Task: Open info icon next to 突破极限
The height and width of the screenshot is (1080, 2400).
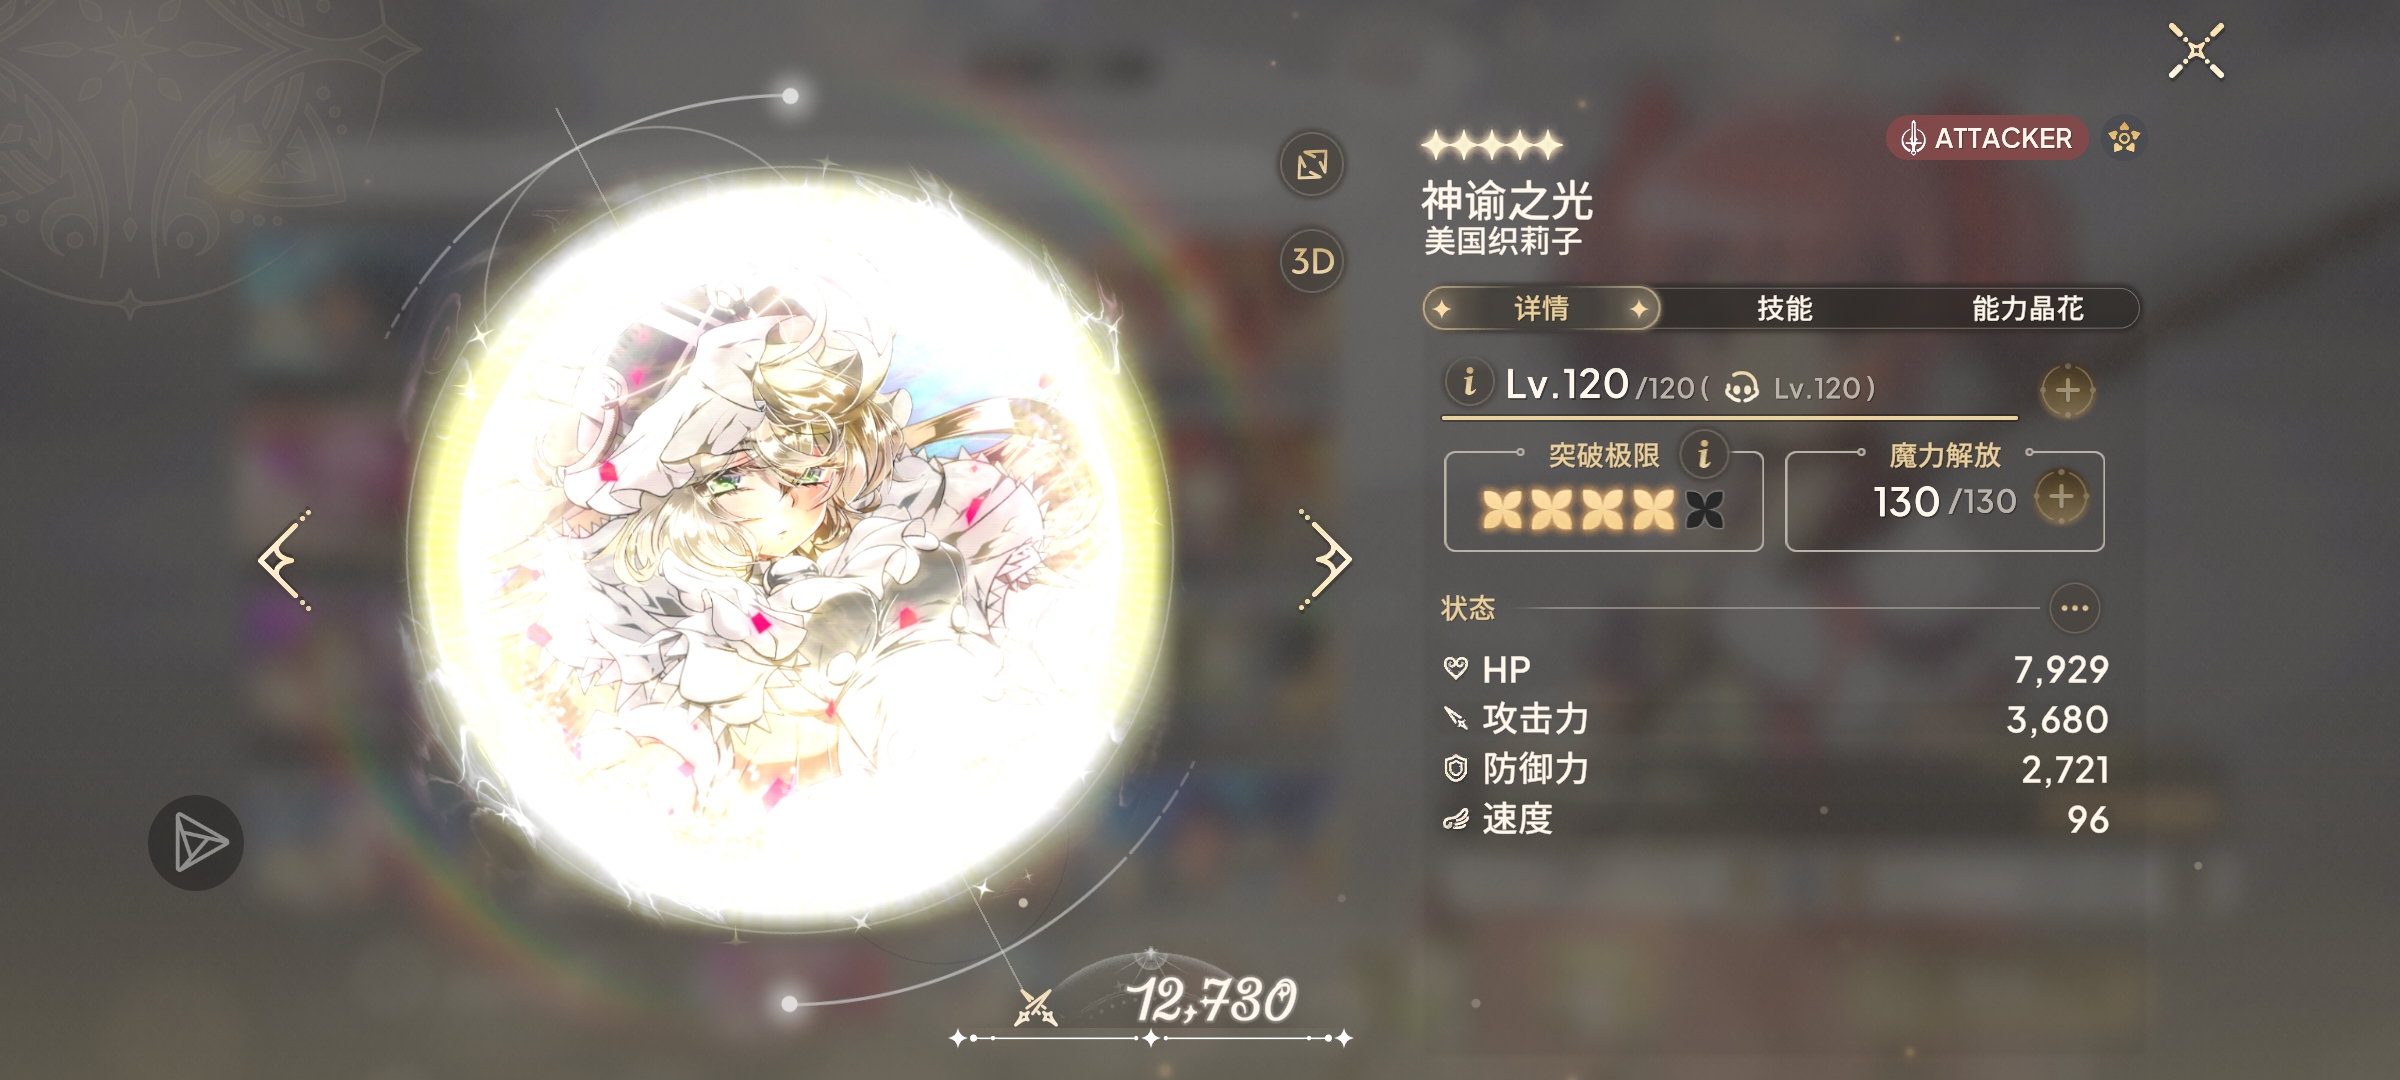Action: point(1704,455)
